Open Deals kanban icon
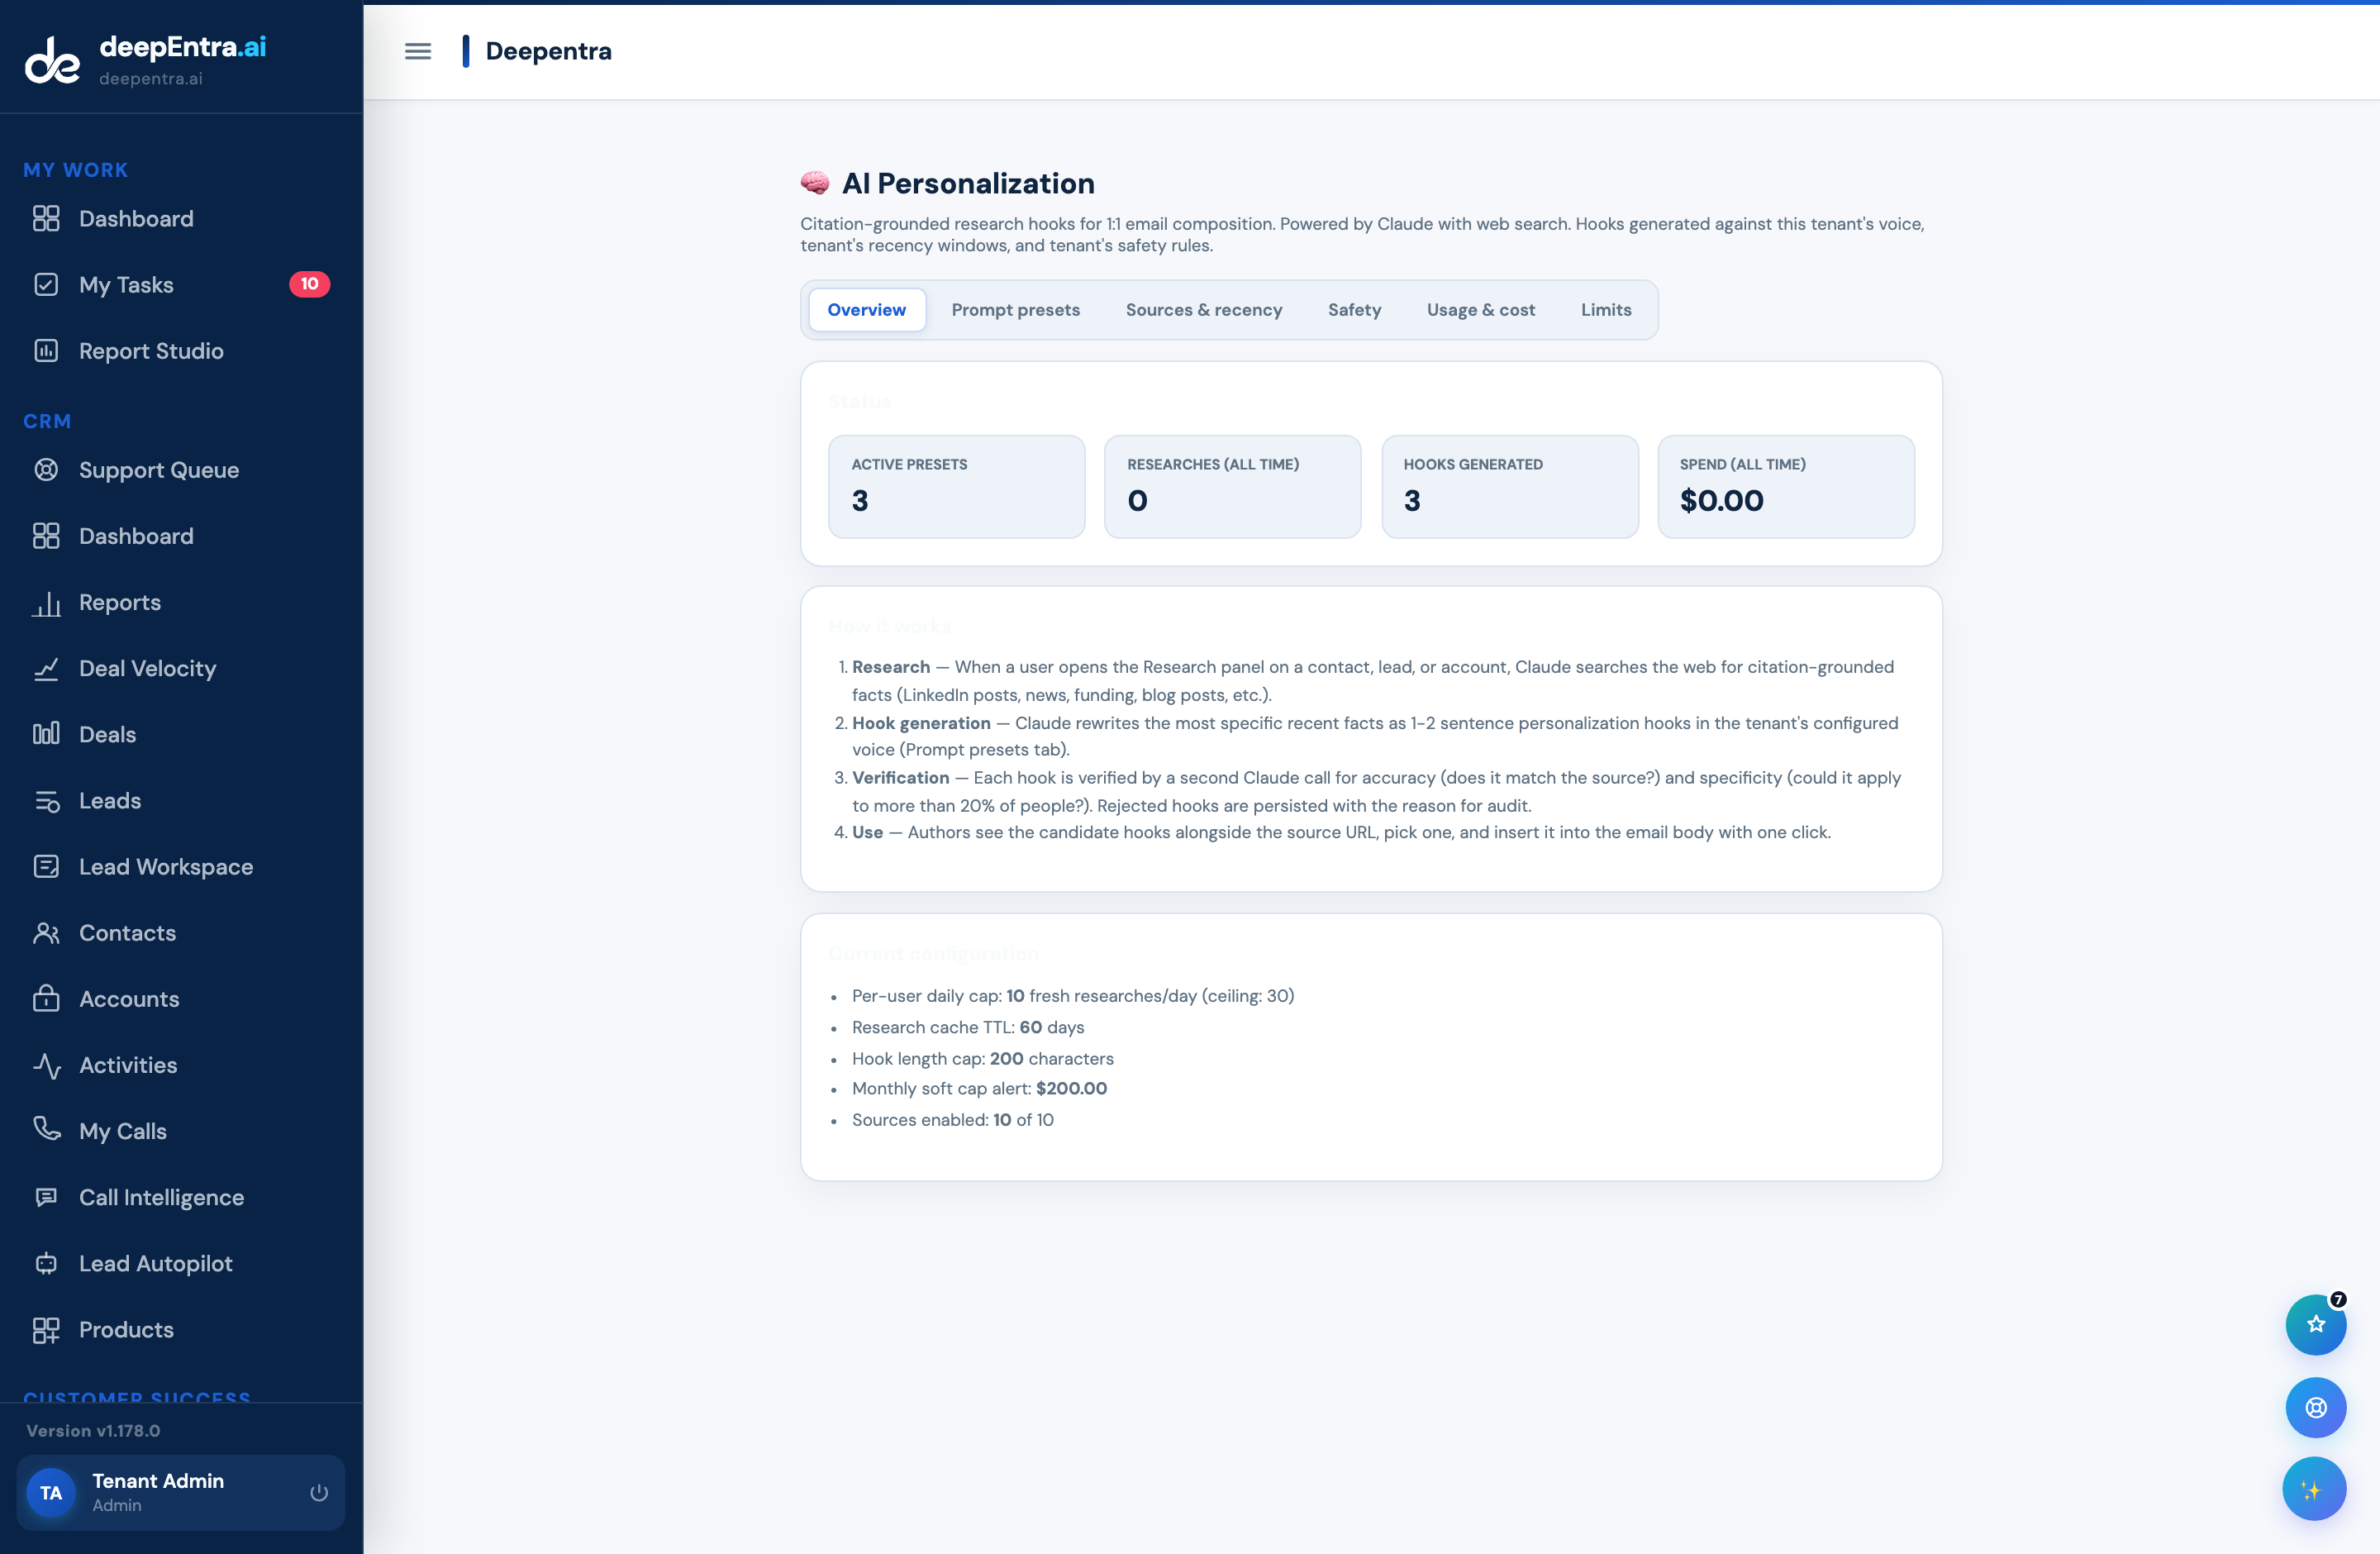The image size is (2380, 1554). coord(46,735)
